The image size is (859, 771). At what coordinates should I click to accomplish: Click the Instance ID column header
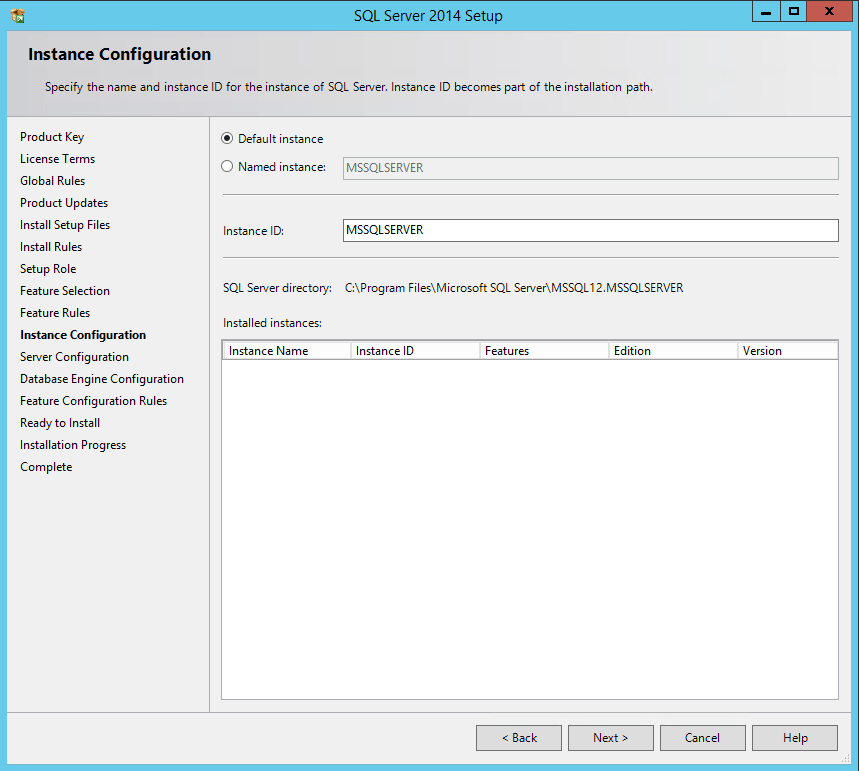pyautogui.click(x=414, y=351)
